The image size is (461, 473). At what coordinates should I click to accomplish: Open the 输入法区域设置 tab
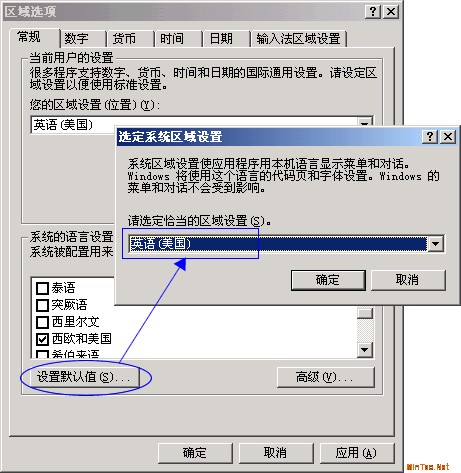click(299, 39)
